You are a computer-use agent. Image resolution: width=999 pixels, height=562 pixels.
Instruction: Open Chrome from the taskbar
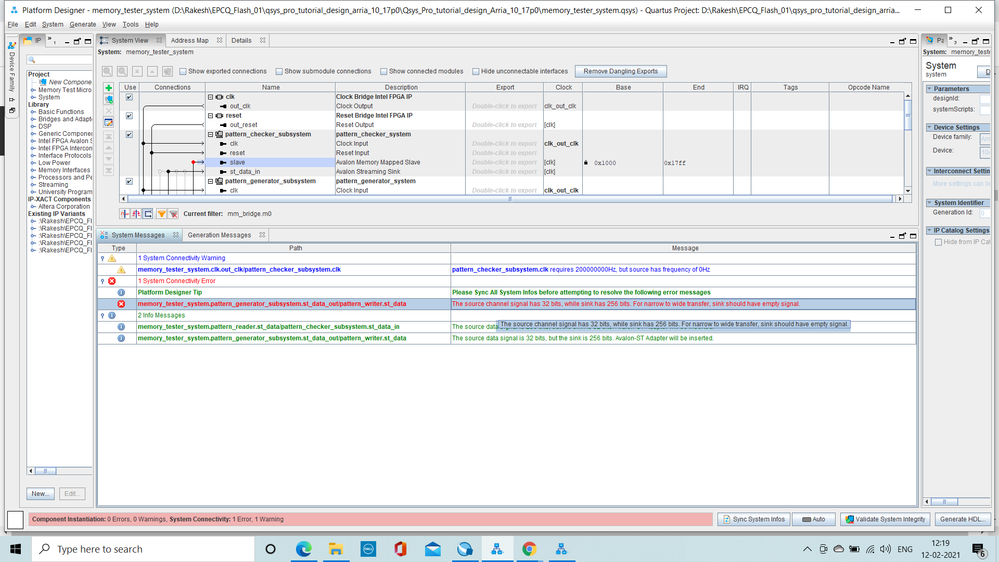point(529,549)
